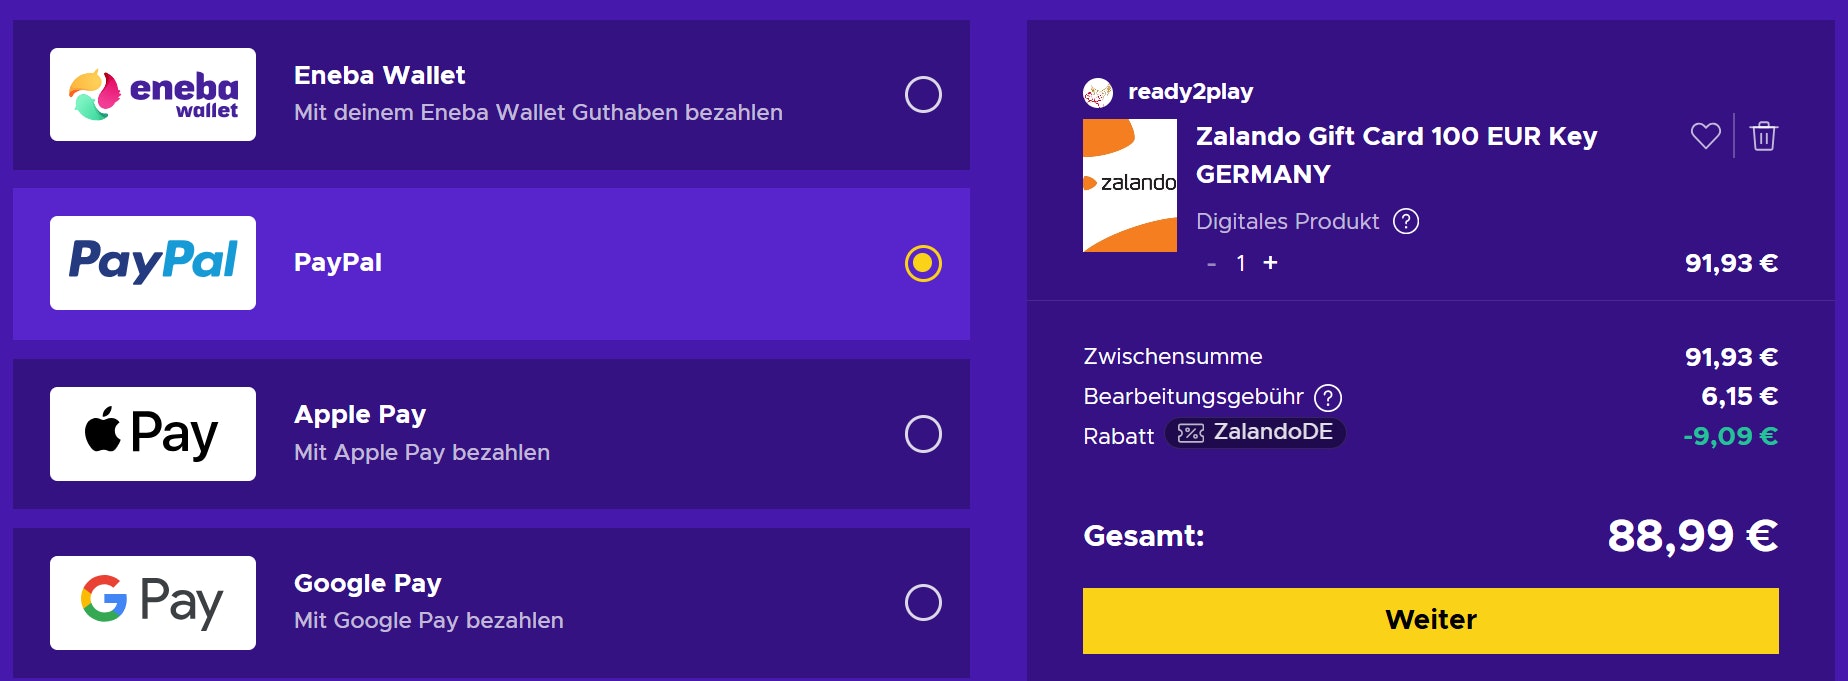Click the Weiter button
The image size is (1848, 681).
click(1429, 620)
